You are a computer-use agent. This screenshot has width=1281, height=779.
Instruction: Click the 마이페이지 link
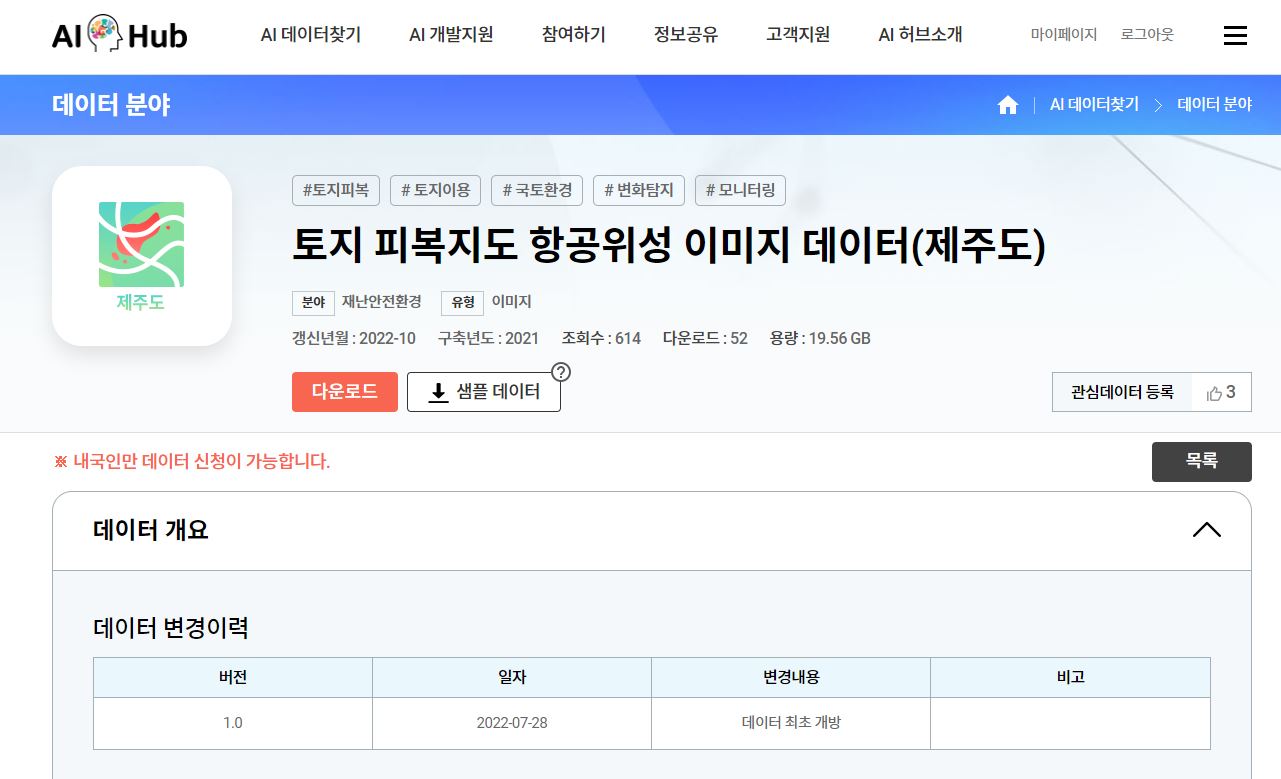[x=1063, y=35]
